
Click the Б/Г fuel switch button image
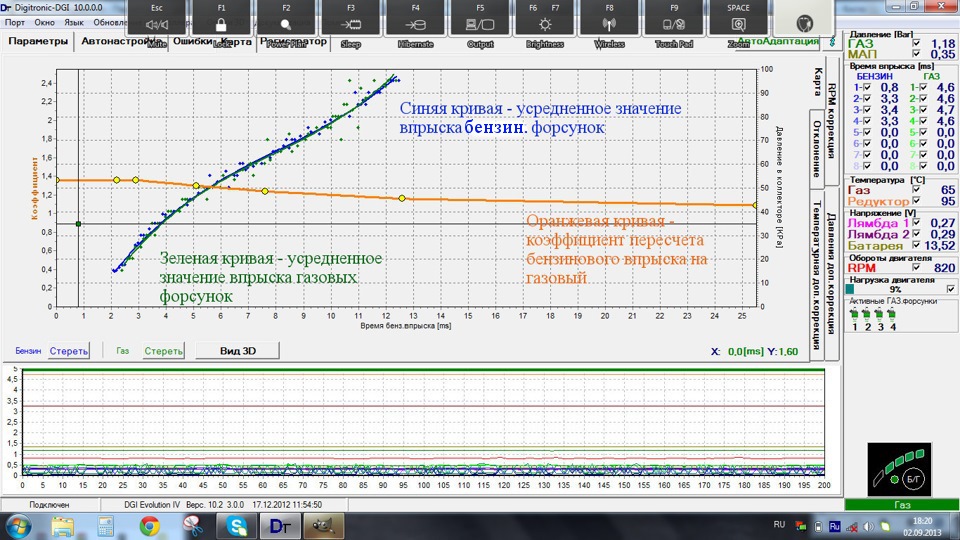point(899,469)
